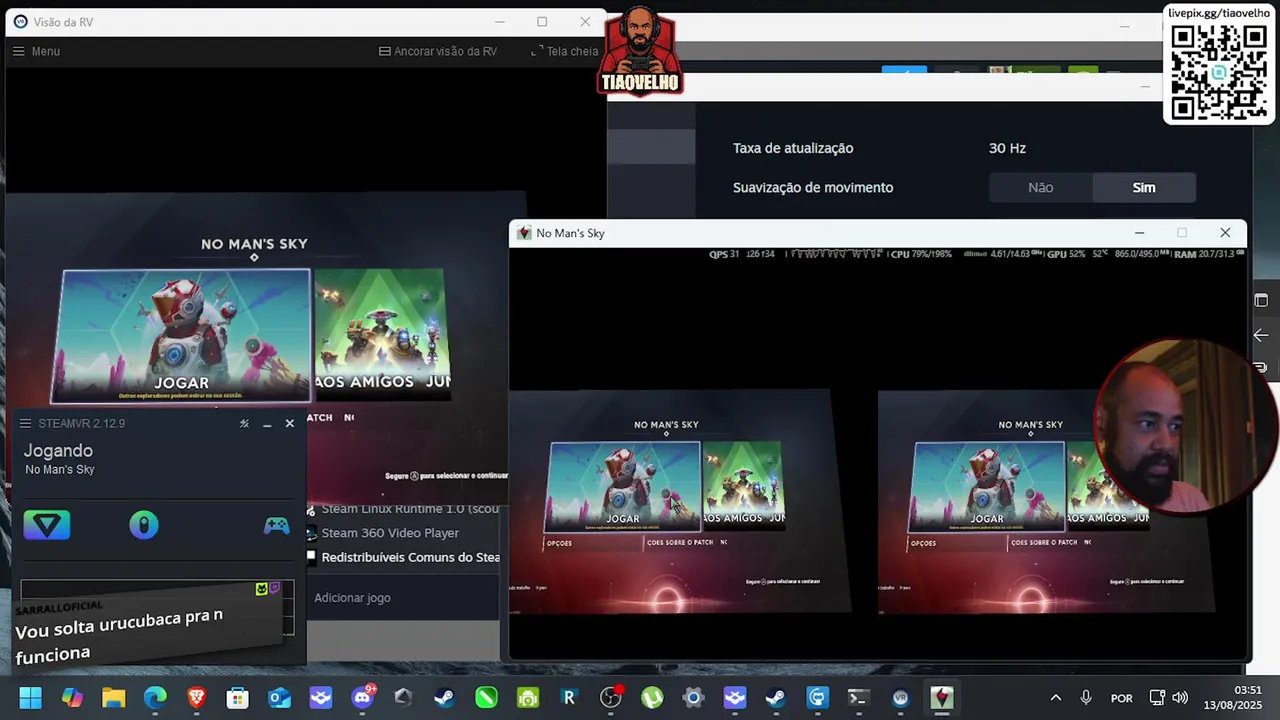Image resolution: width=1280 pixels, height=720 pixels.
Task: Open the gear settings app on taskbar
Action: click(693, 698)
